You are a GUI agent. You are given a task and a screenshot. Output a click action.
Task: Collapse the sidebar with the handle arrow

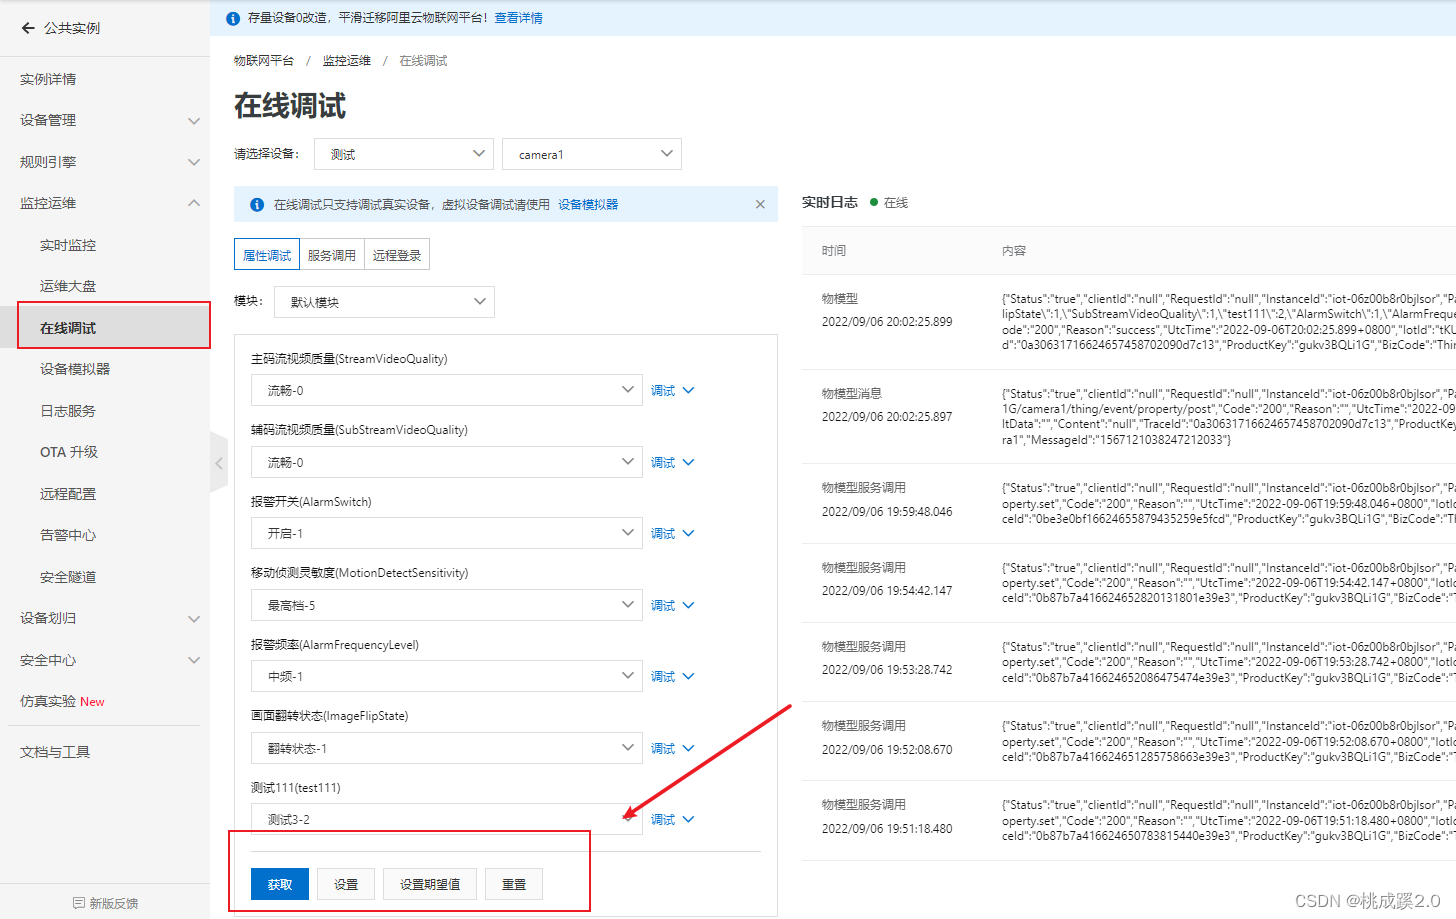pos(219,463)
